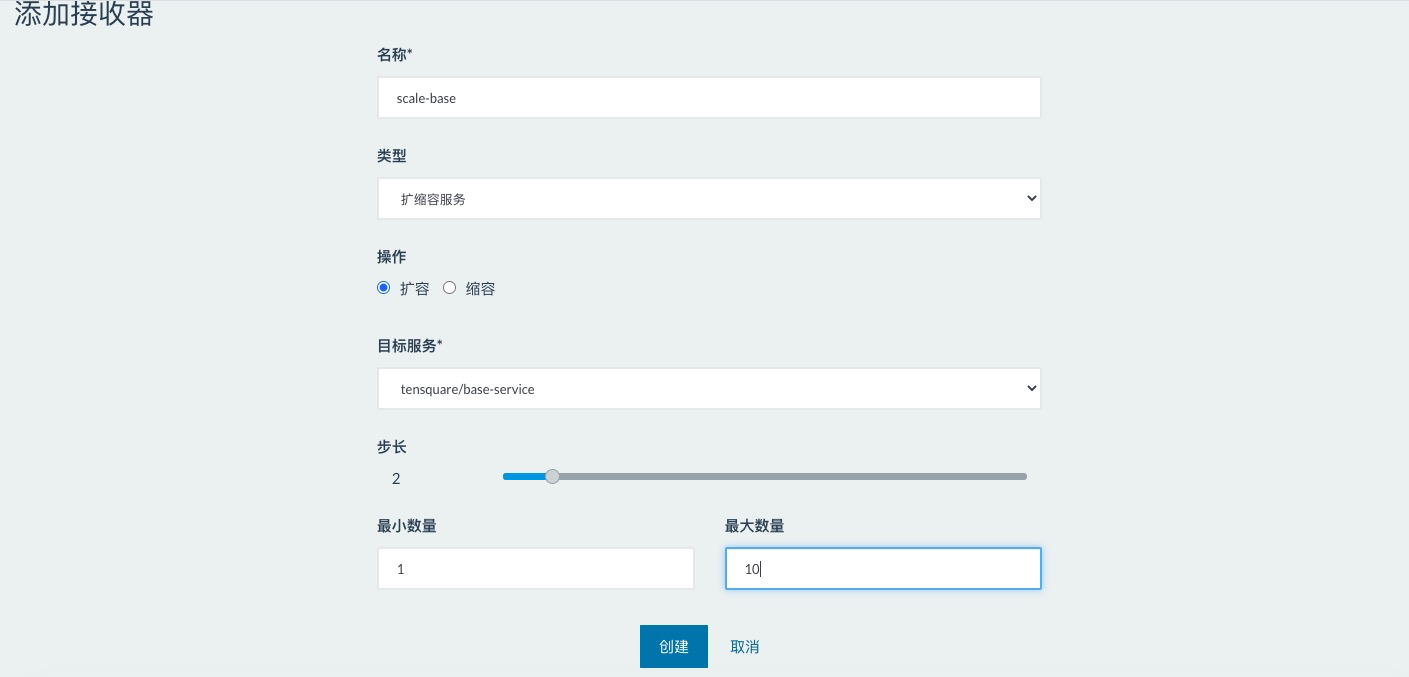The width and height of the screenshot is (1409, 677).
Task: Pick tensquare/base-service in target service dropdown
Action: pyautogui.click(x=709, y=388)
